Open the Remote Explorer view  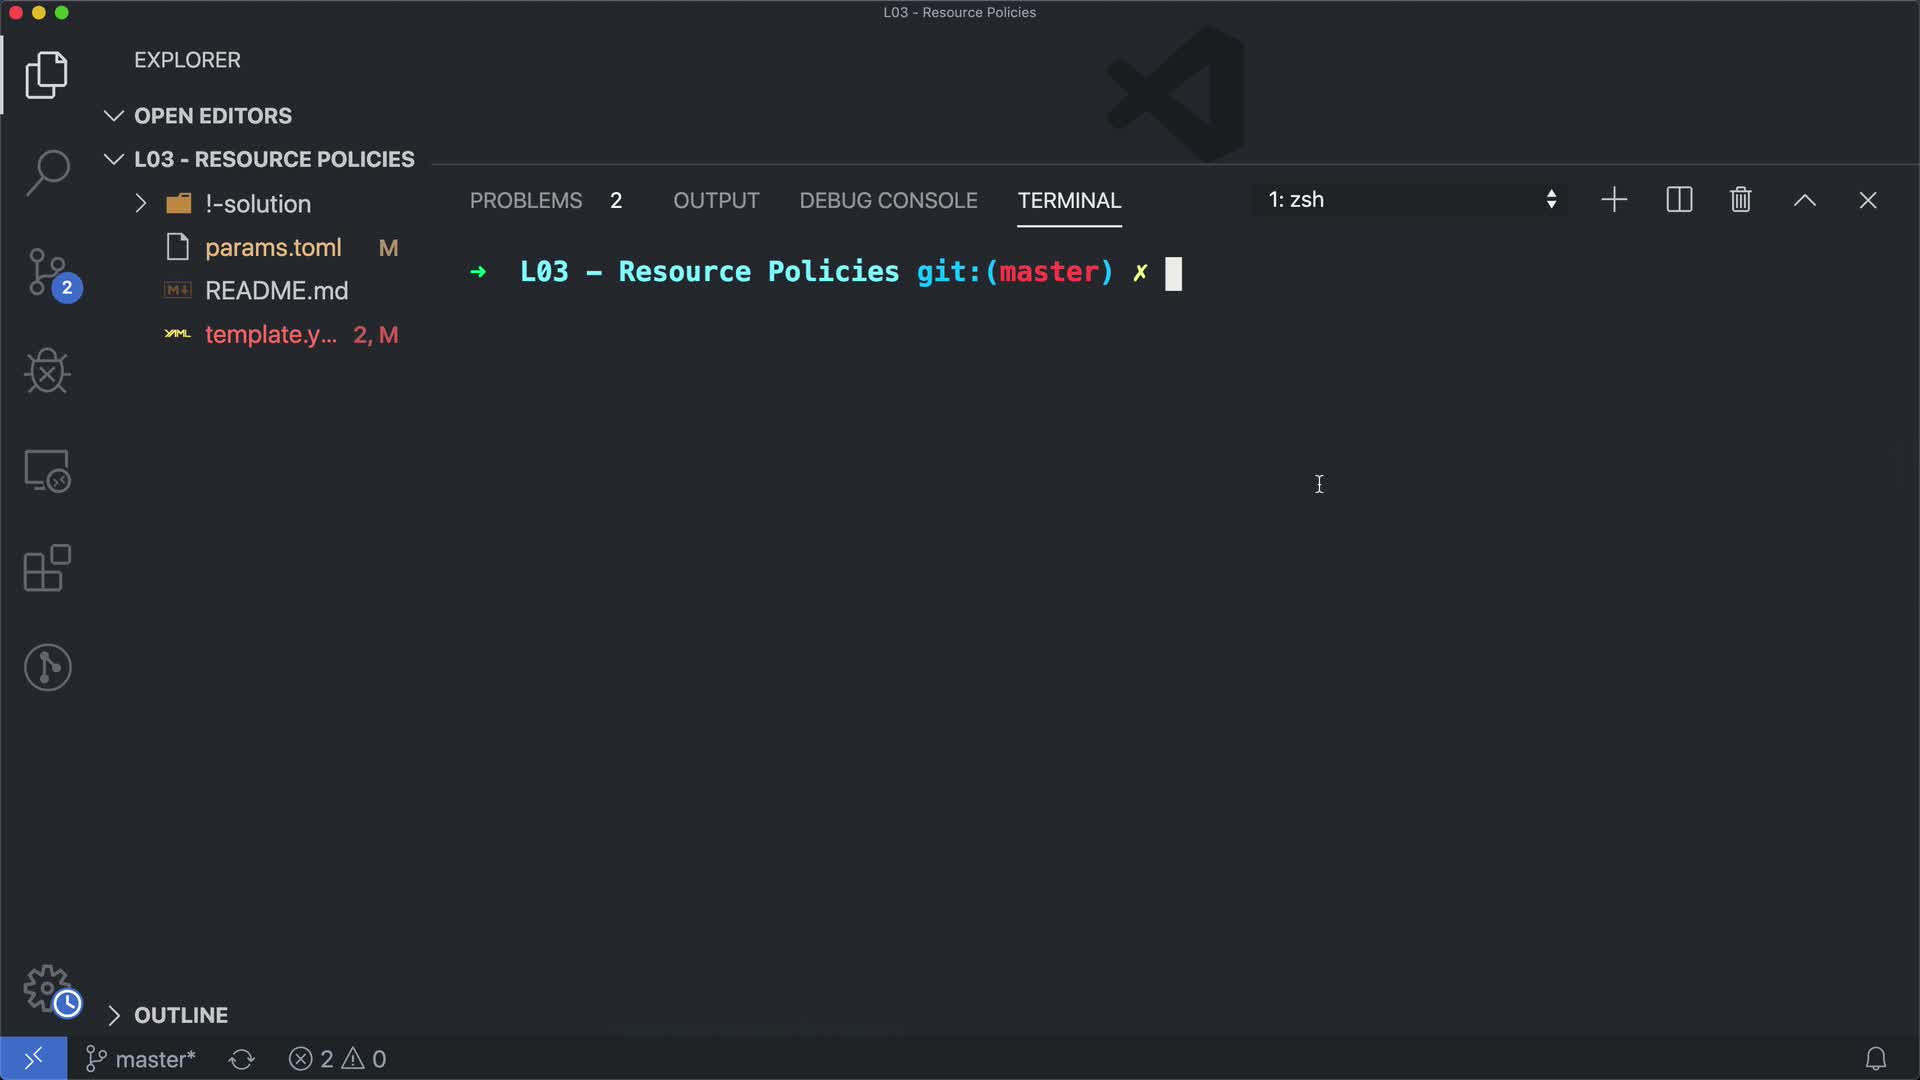point(47,470)
